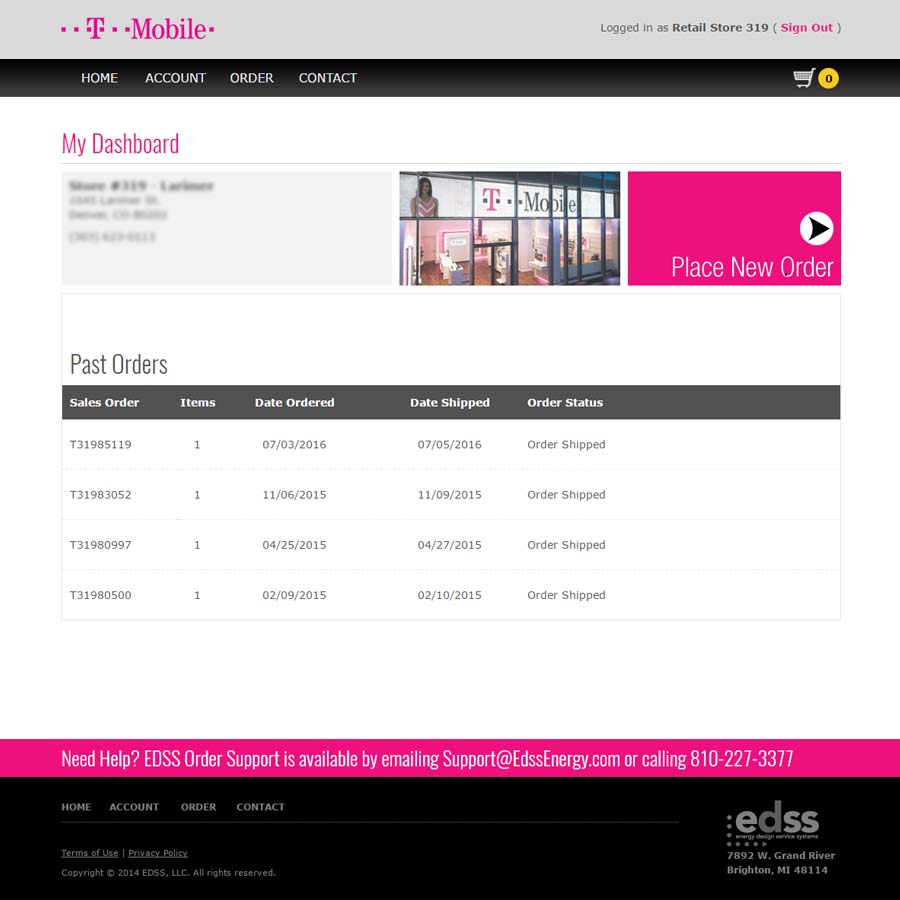Click the T-Mobile logo in header
Viewport: 900px width, 900px height.
point(138,29)
